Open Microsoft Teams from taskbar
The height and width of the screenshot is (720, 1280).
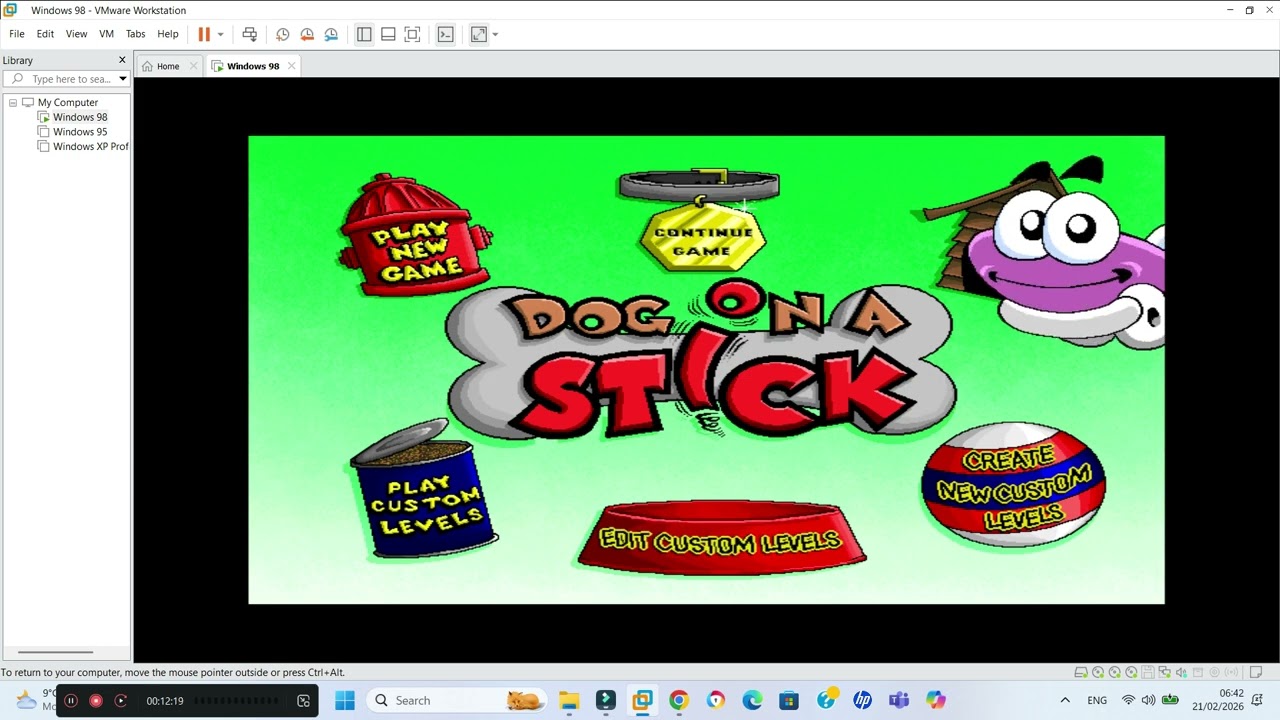point(899,700)
